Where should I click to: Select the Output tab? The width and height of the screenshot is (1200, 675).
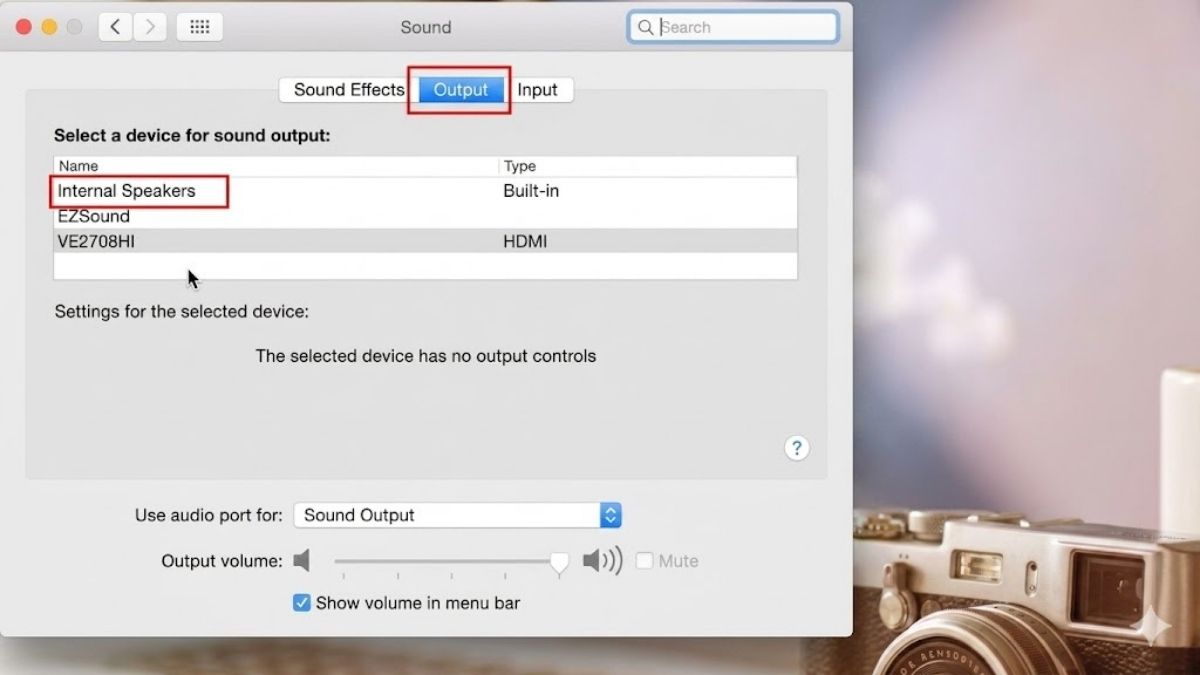[x=461, y=90]
